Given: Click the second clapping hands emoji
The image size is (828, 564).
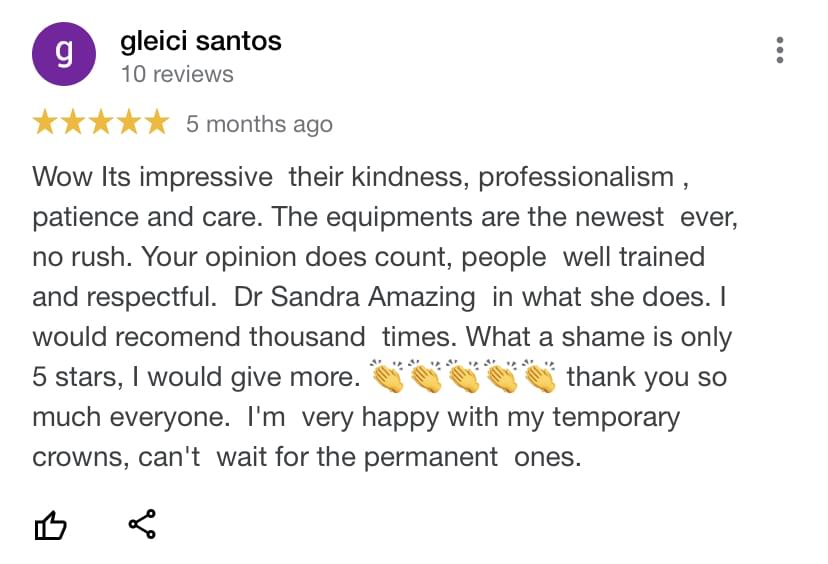Looking at the screenshot, I should pos(424,376).
